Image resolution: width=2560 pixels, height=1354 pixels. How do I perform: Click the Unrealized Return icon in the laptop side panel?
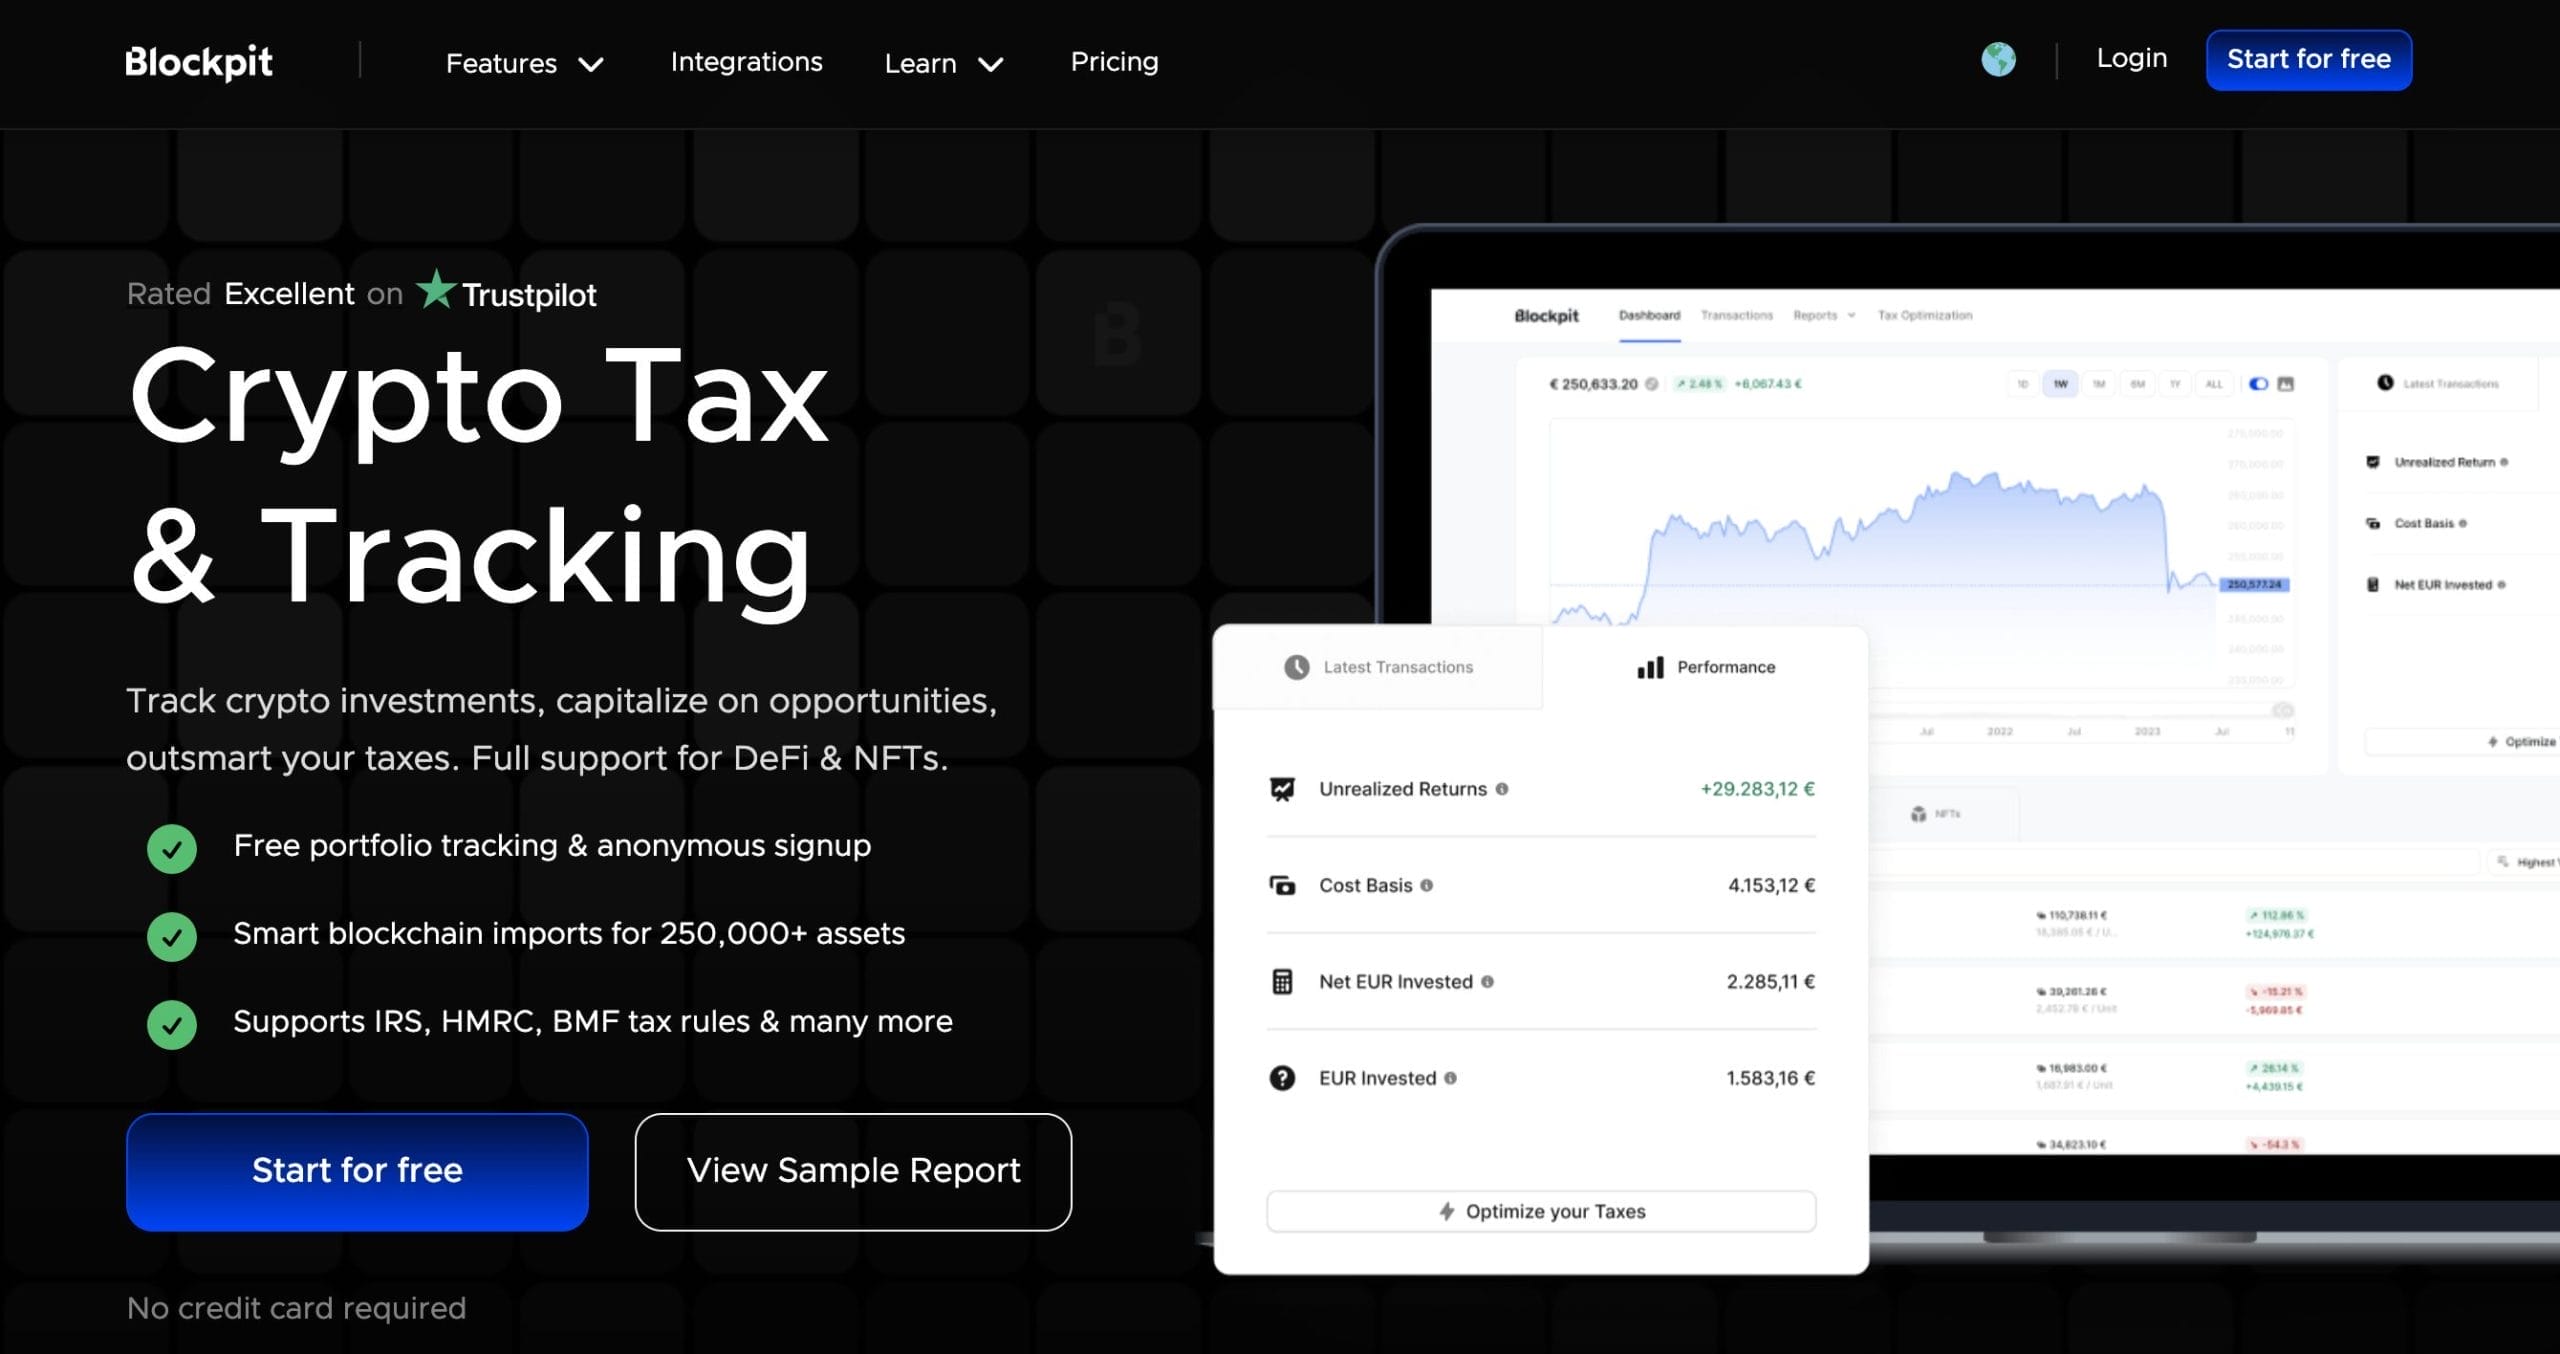(x=2373, y=462)
